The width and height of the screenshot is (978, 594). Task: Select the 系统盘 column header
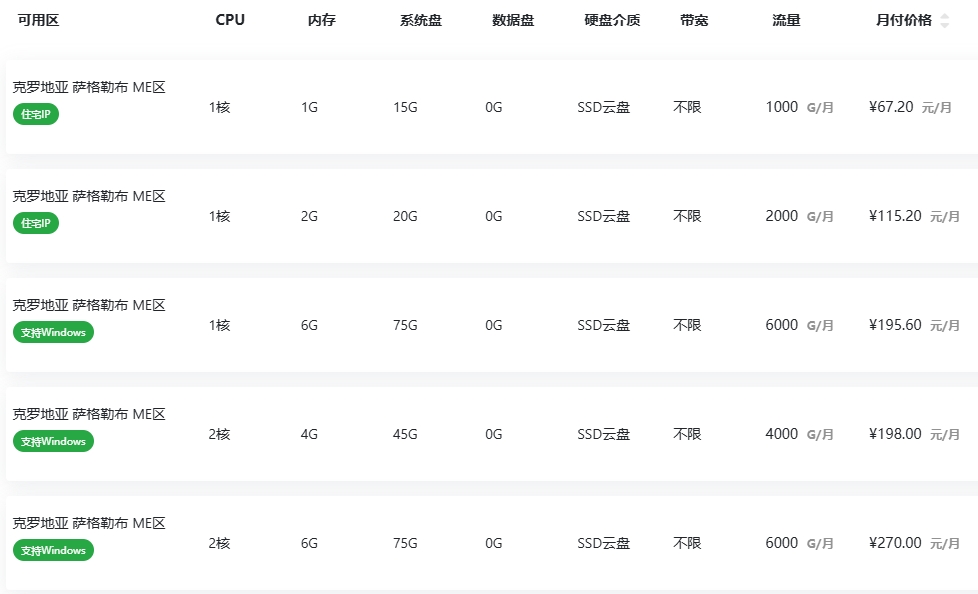(420, 20)
